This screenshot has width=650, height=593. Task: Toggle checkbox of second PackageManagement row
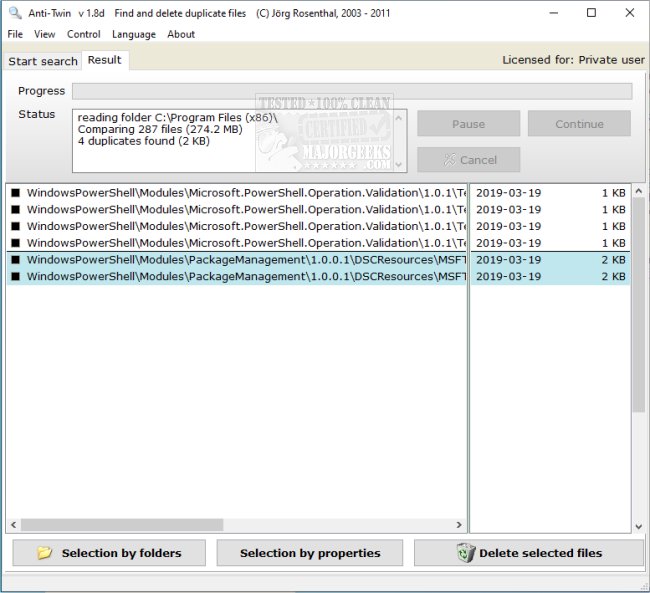(x=15, y=276)
